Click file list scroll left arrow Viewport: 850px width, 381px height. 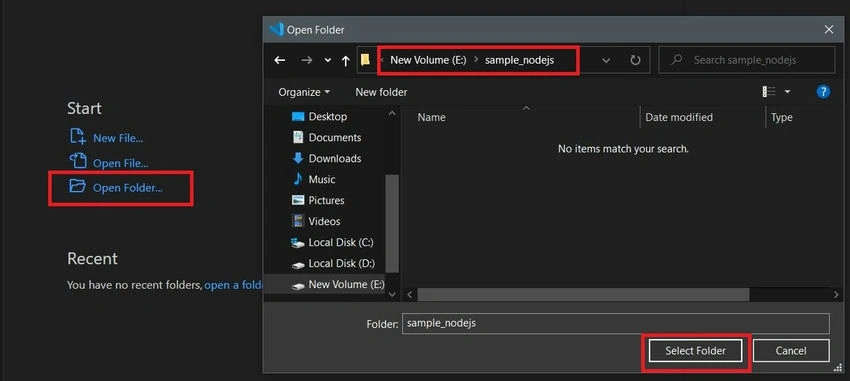pos(409,295)
